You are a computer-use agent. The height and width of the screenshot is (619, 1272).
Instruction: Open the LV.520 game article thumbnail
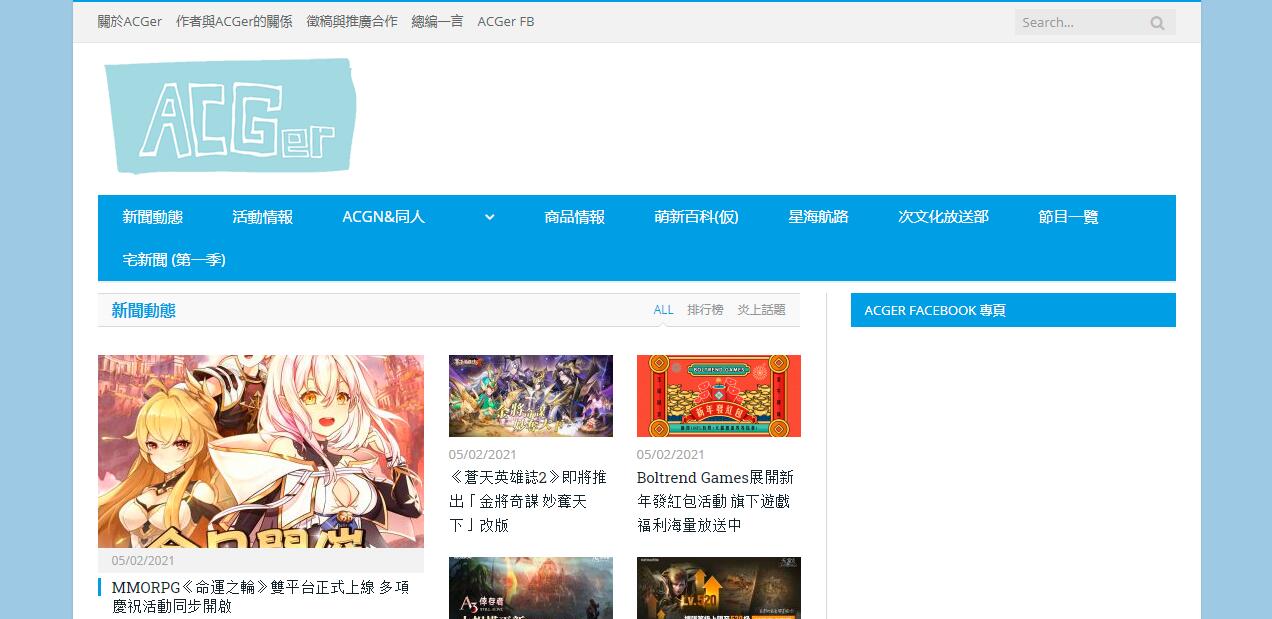click(x=719, y=588)
